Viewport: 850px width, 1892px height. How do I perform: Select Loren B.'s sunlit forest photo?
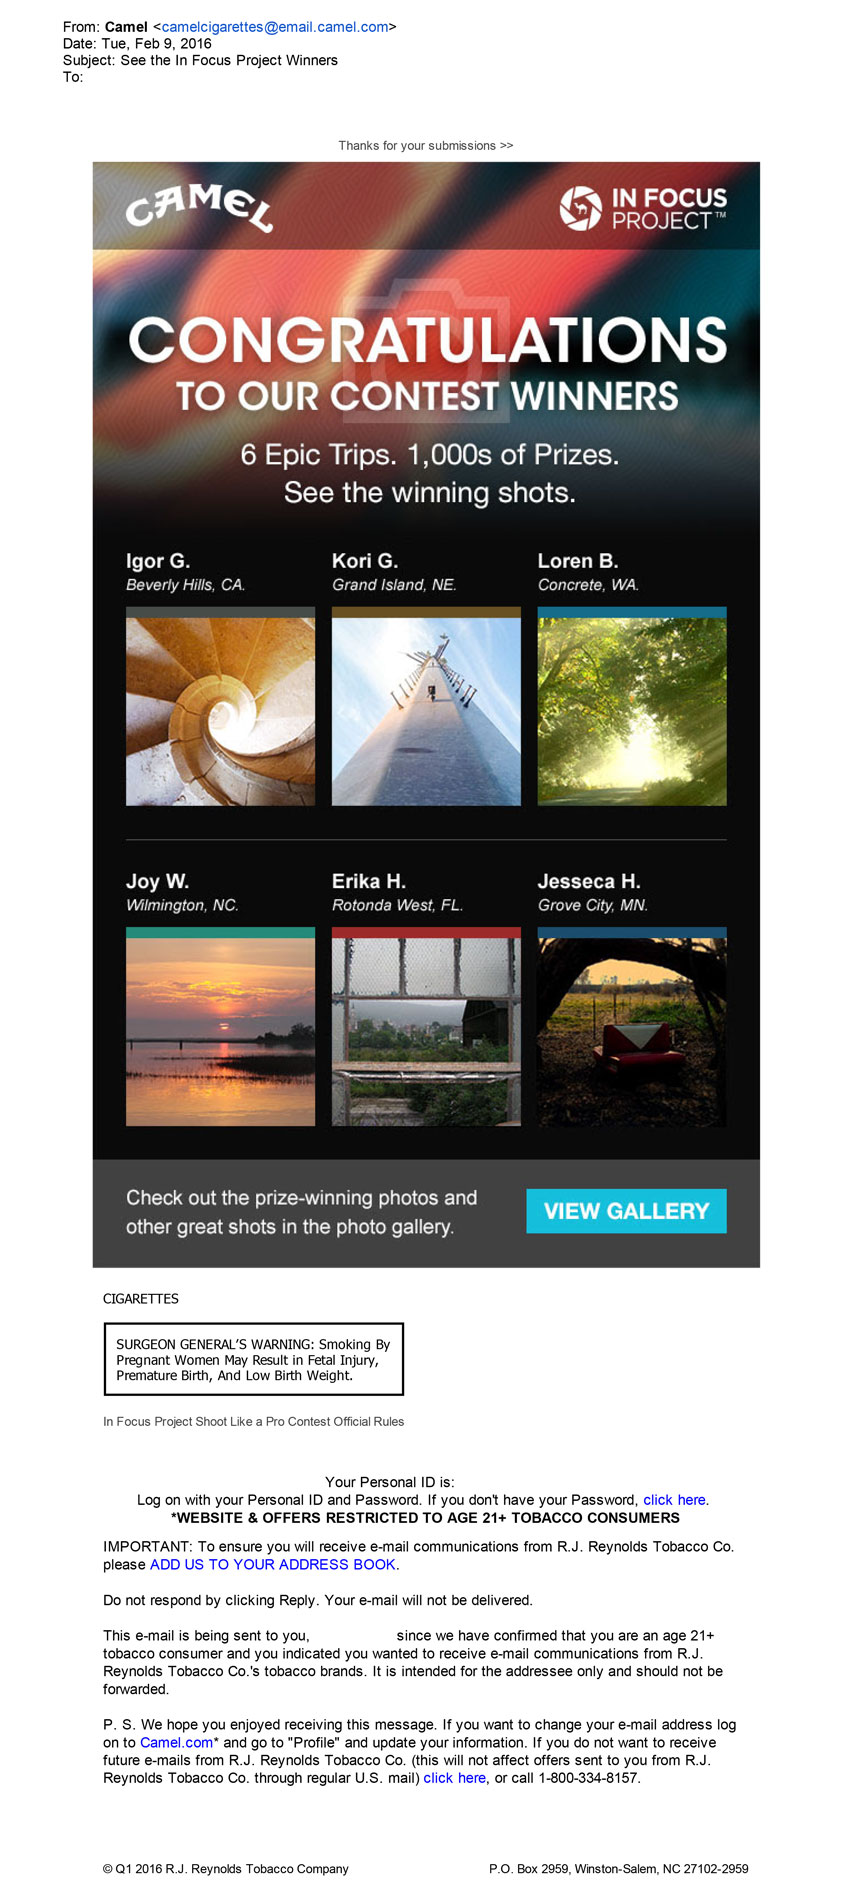[x=632, y=711]
